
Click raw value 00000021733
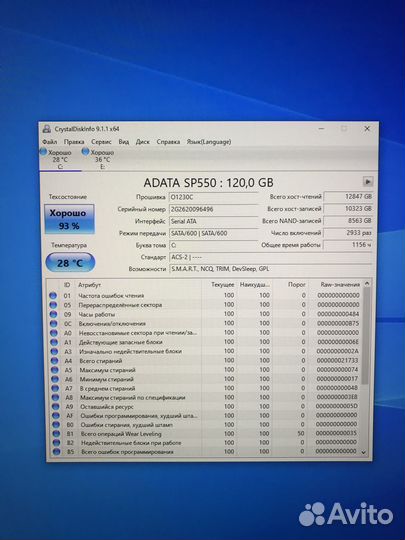coord(337,360)
